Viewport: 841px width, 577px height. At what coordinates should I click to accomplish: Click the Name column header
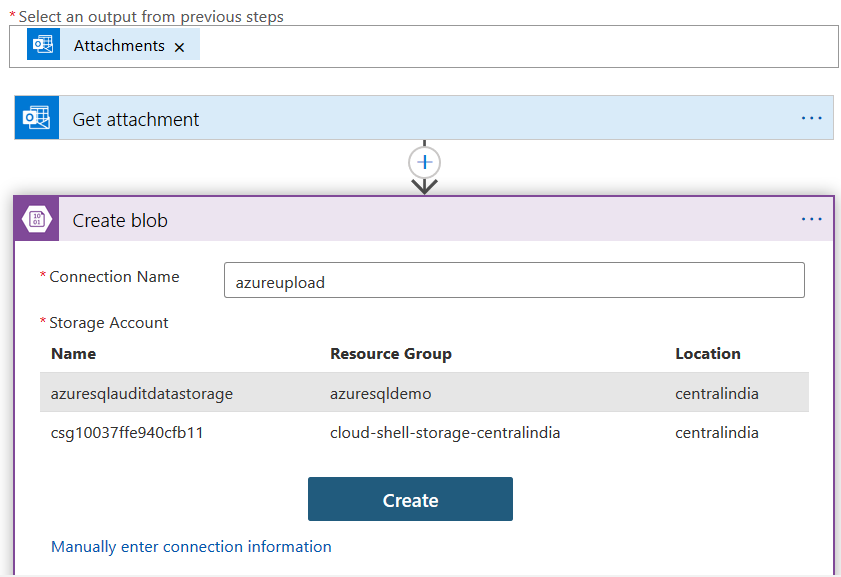(x=73, y=354)
